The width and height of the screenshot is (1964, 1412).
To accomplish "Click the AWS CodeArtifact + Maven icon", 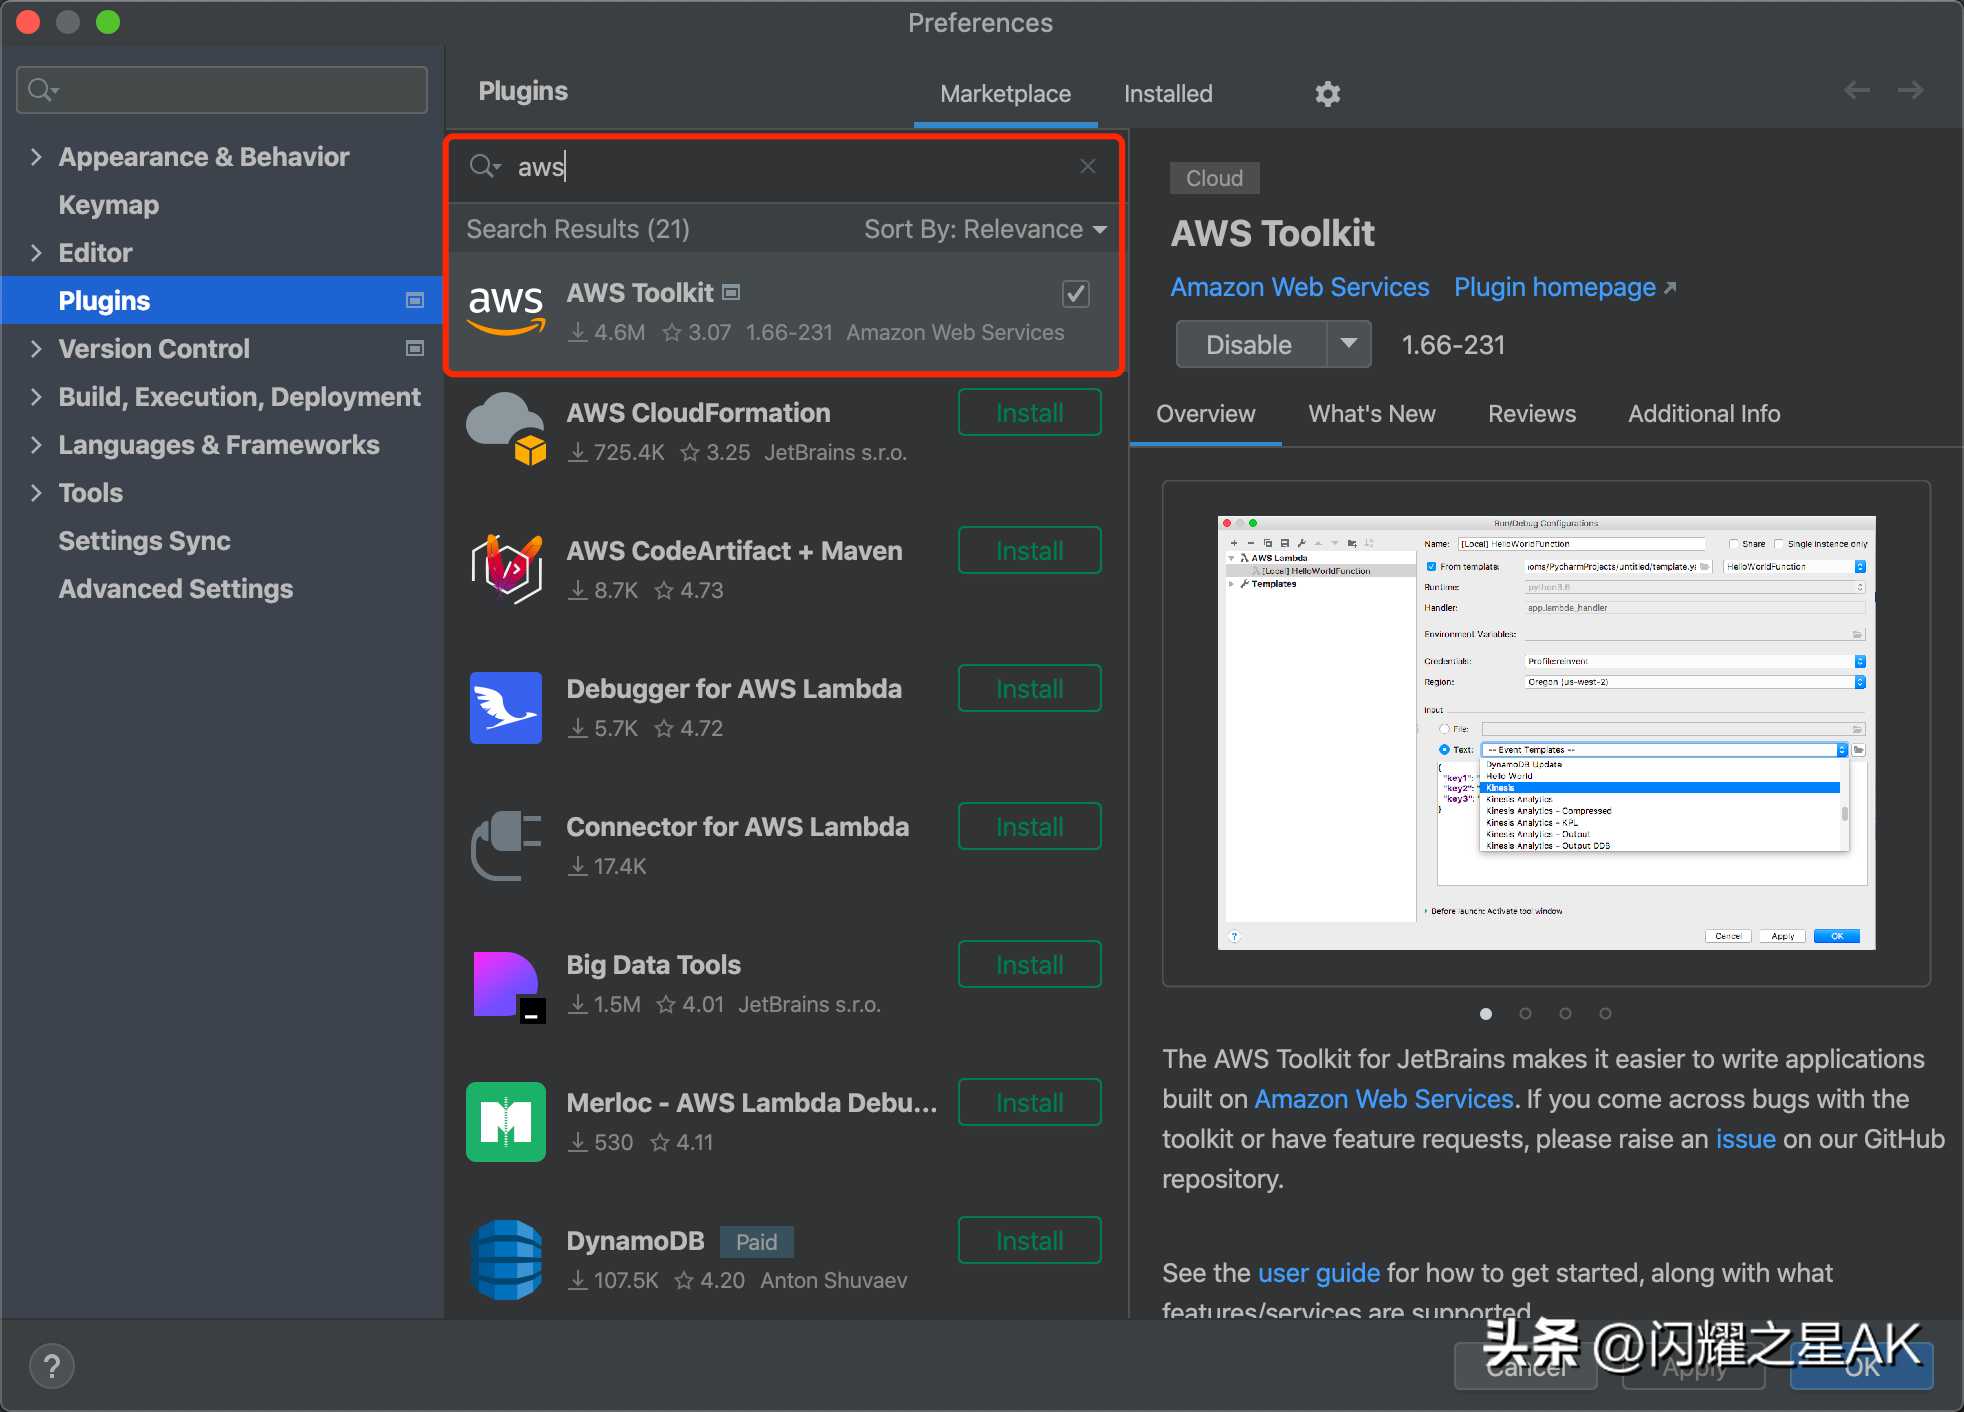I will (x=506, y=569).
